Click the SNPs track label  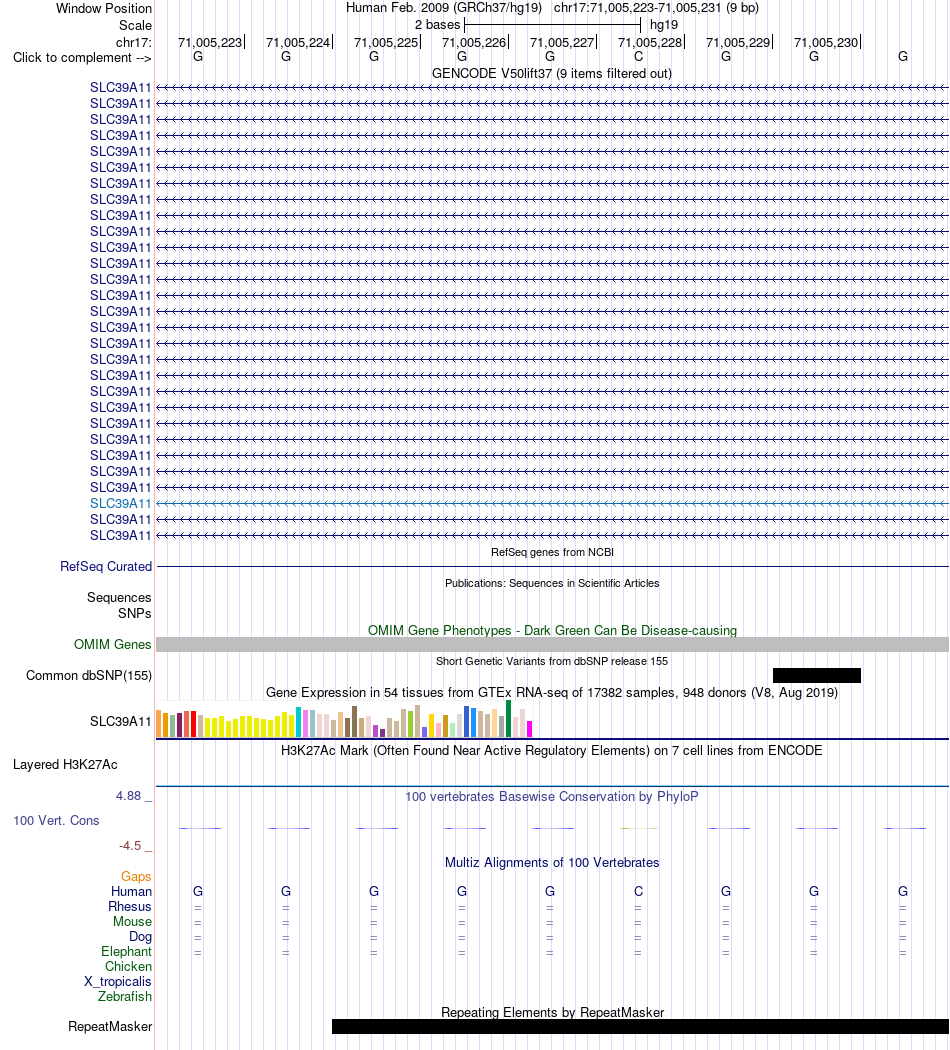tap(135, 613)
